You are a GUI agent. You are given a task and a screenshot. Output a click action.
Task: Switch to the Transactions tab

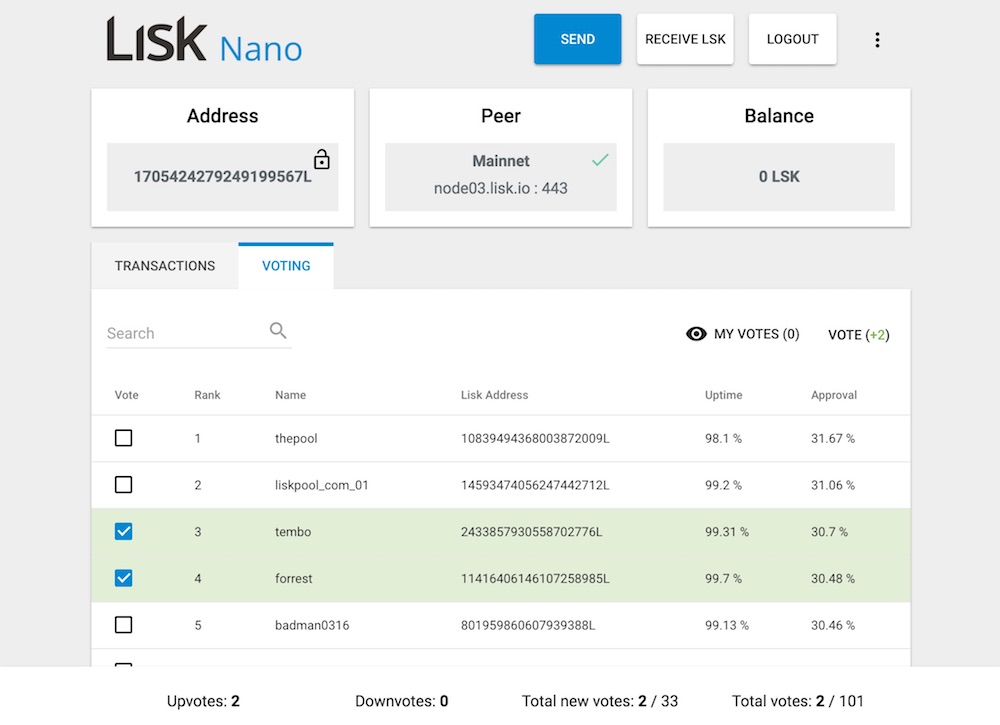point(165,266)
